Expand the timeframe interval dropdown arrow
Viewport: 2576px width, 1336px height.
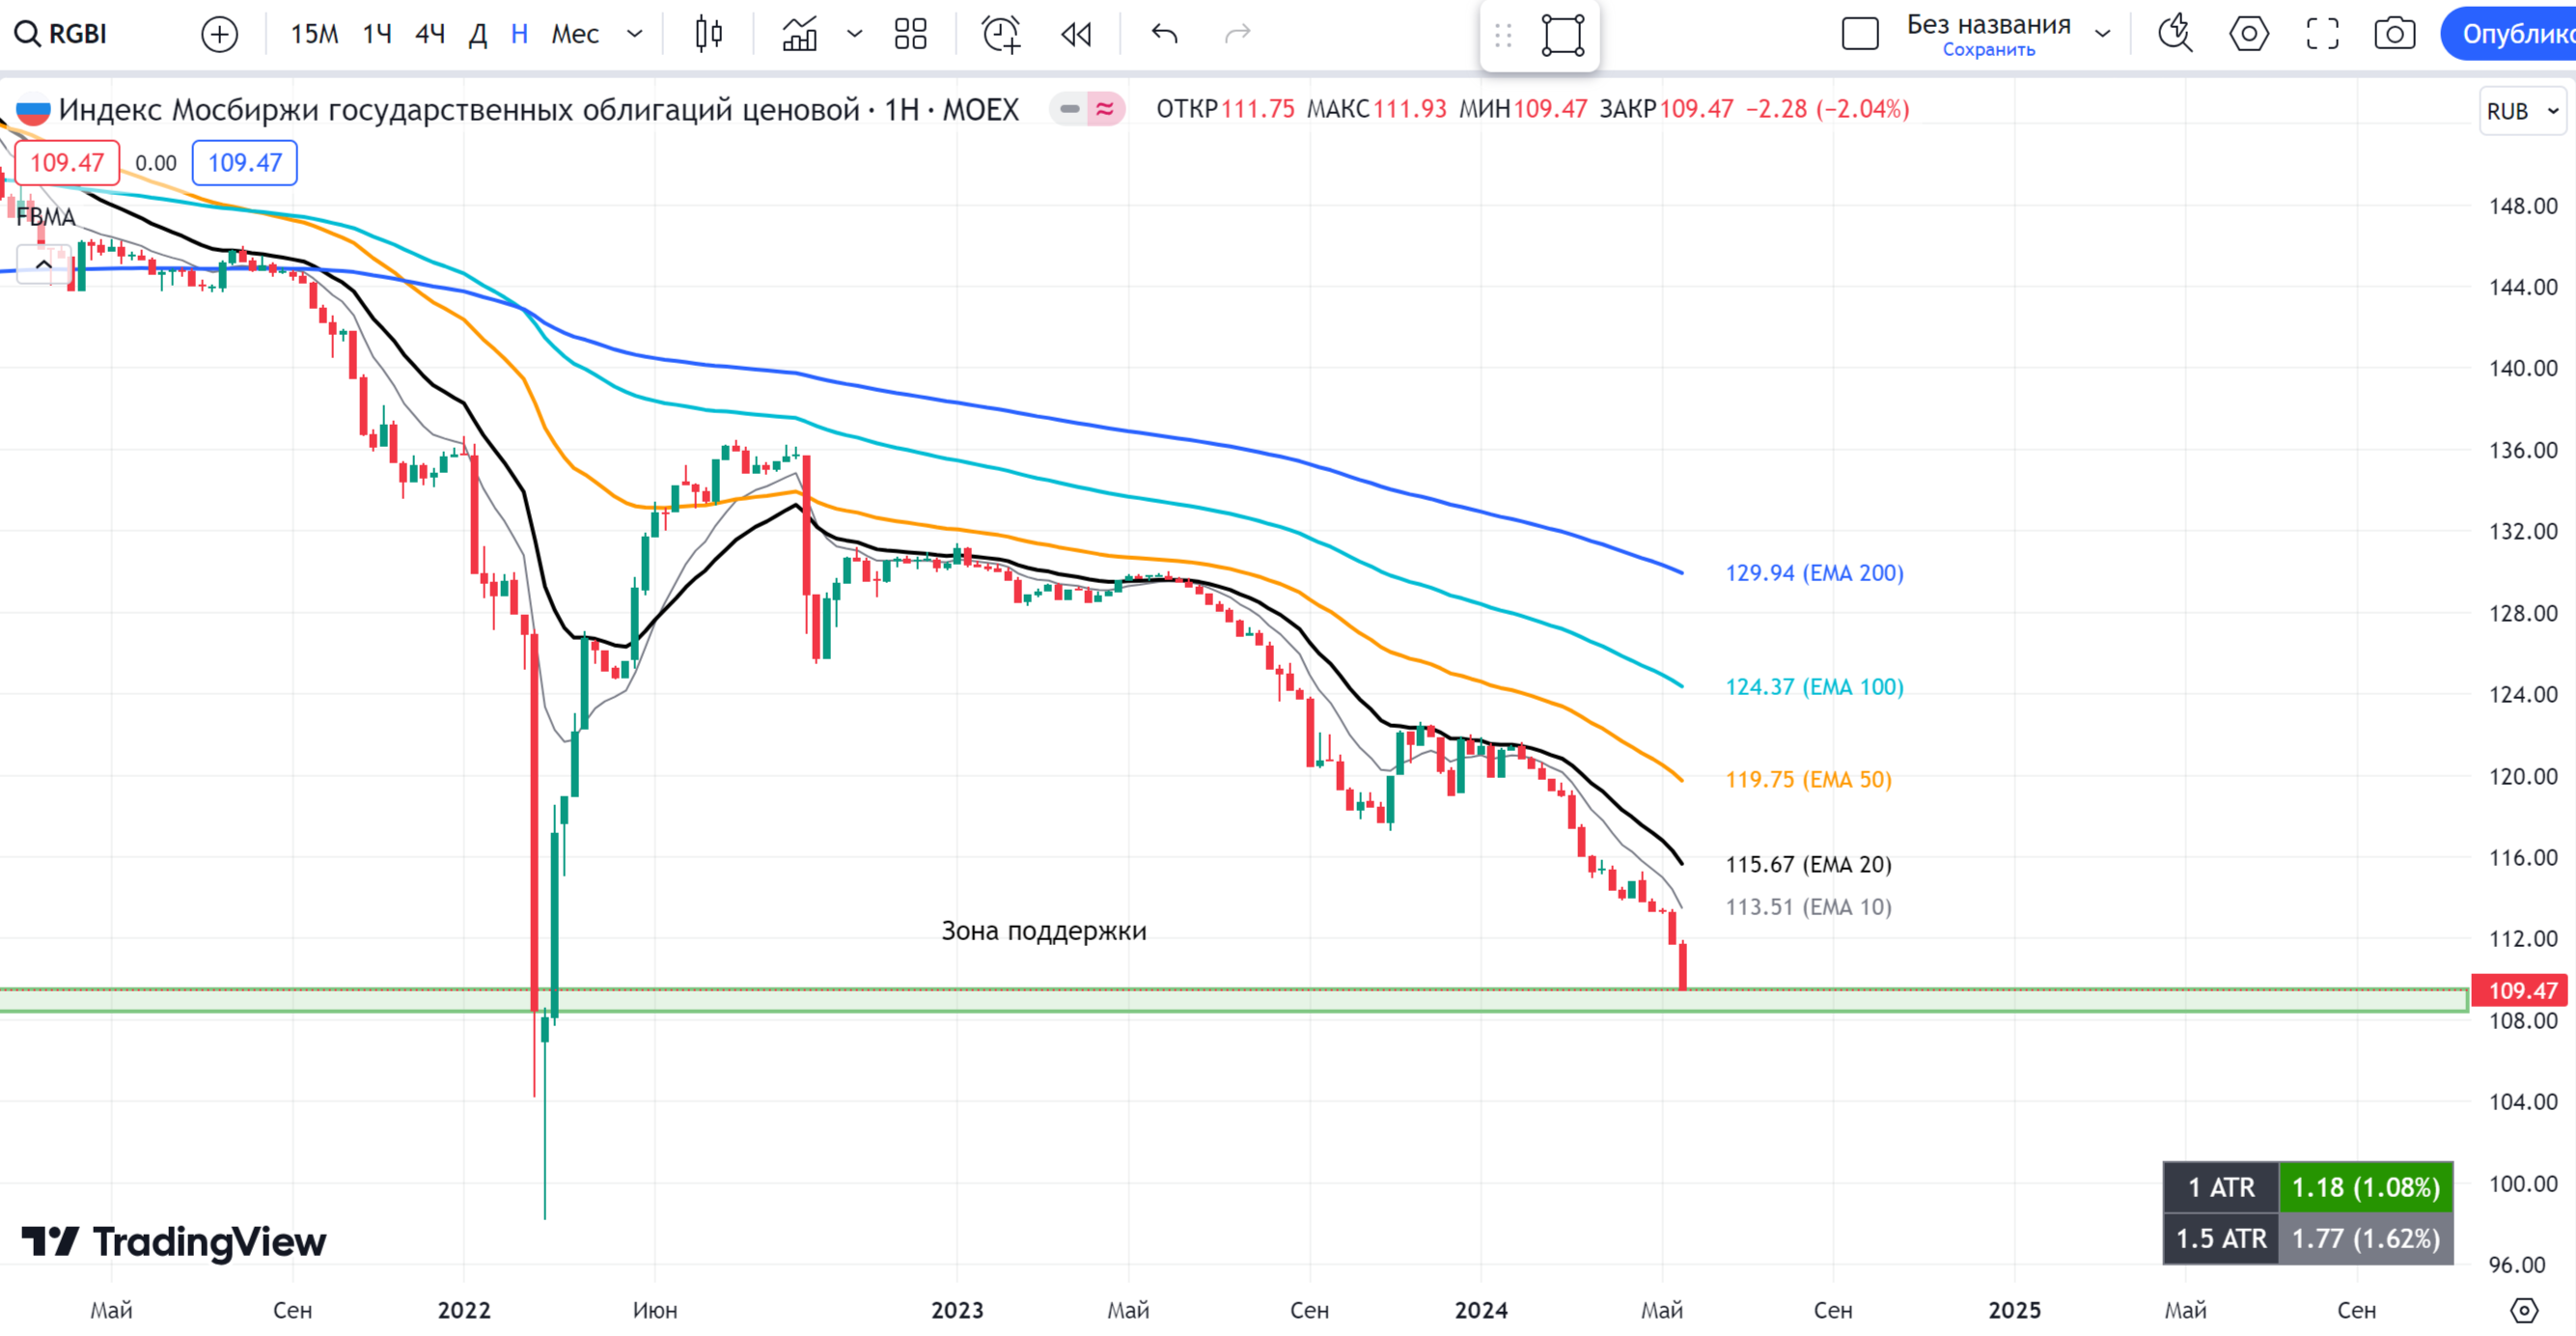pos(634,34)
